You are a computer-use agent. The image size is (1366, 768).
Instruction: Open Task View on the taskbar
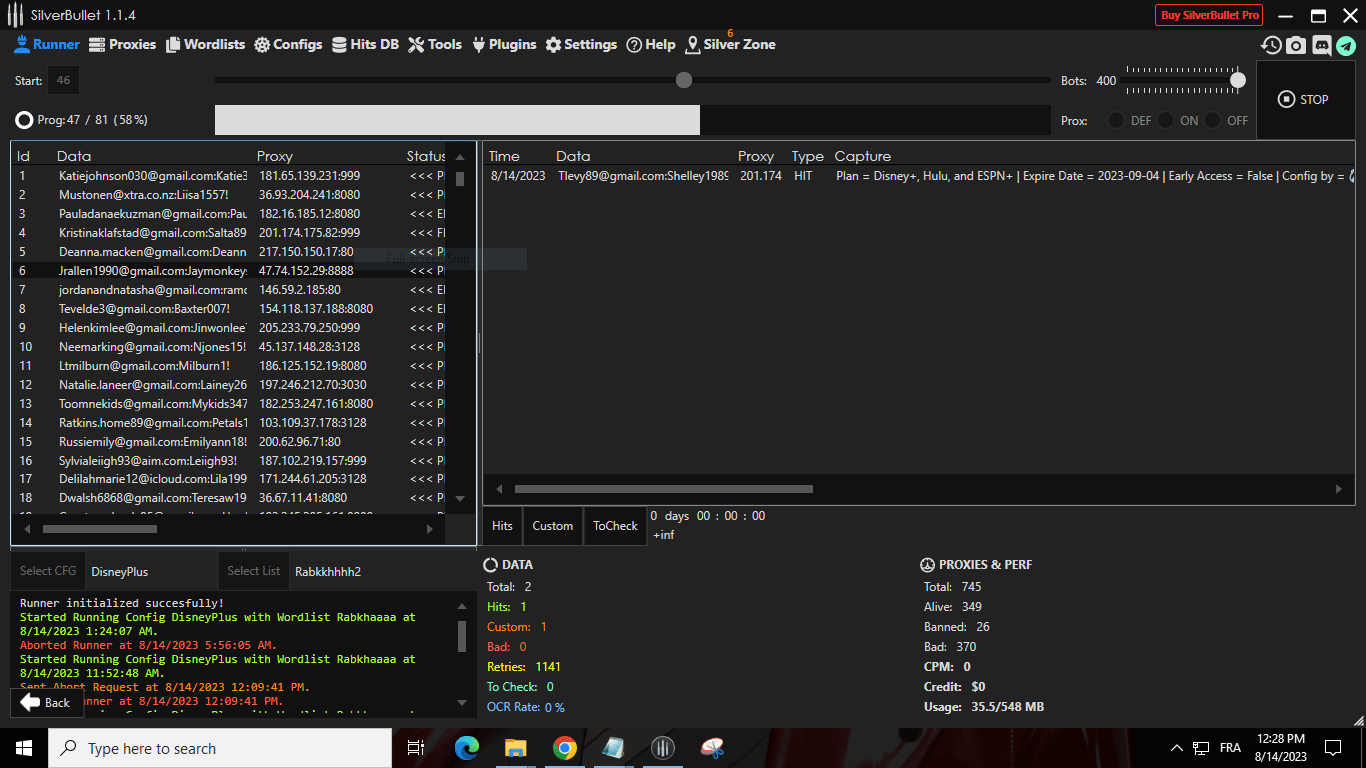coord(416,748)
